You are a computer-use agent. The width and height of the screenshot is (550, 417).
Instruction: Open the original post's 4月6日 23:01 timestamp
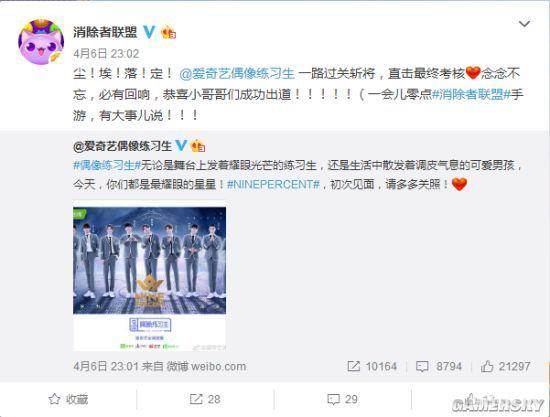106,366
